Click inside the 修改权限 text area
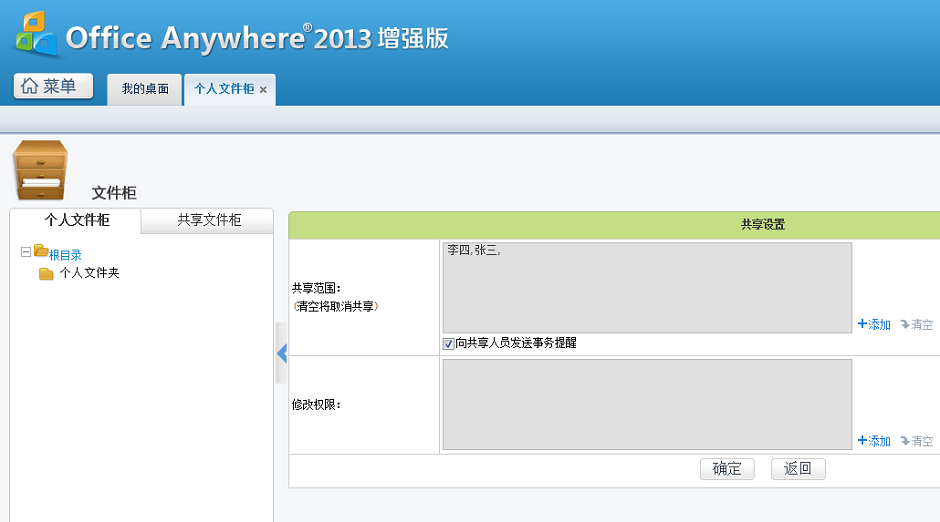The image size is (940, 522). click(x=647, y=404)
